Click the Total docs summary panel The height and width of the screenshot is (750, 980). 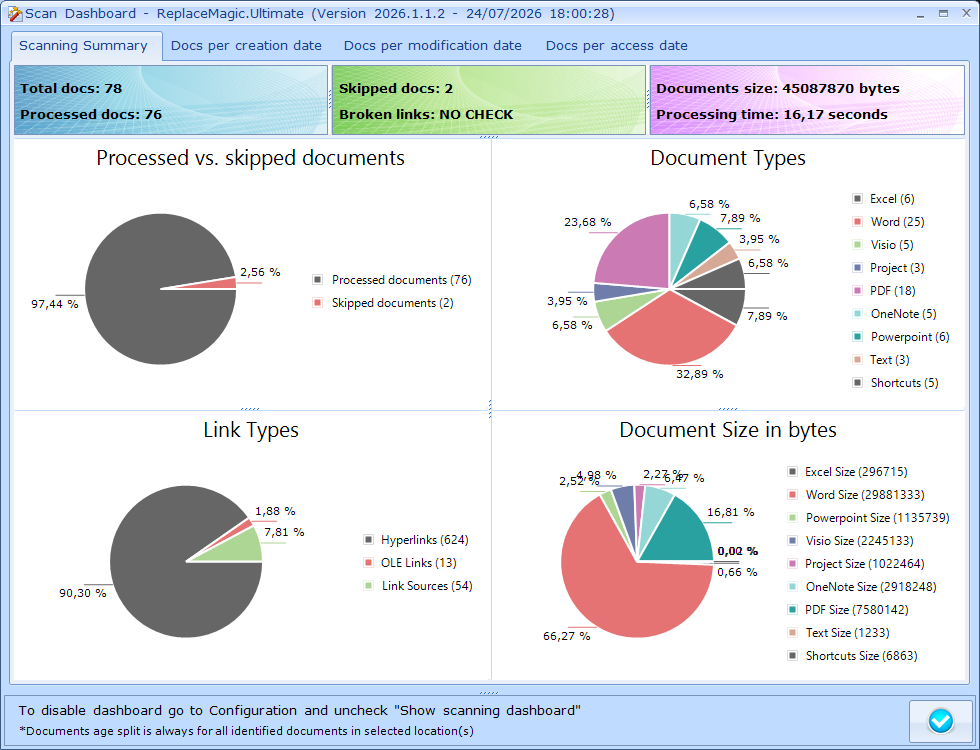point(171,100)
